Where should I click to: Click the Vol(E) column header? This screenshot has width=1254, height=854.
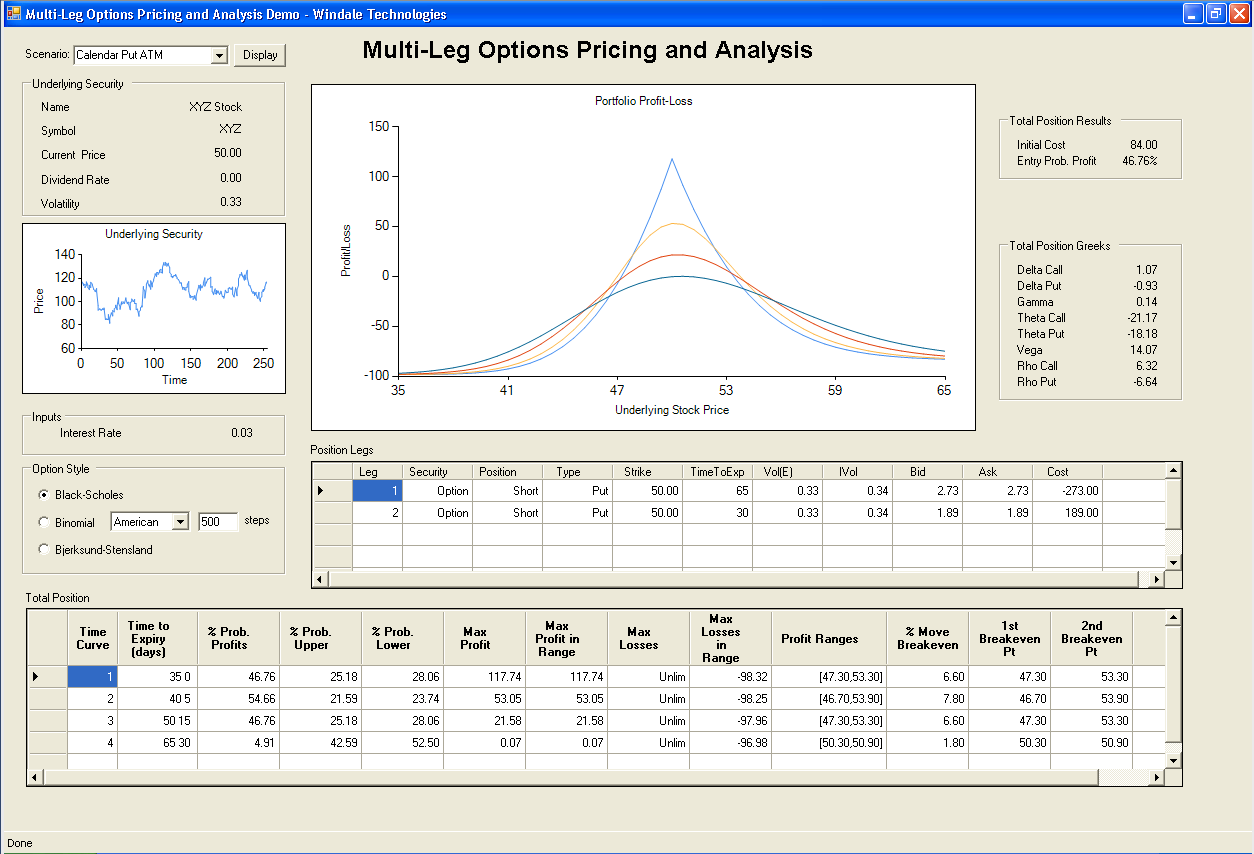[787, 471]
